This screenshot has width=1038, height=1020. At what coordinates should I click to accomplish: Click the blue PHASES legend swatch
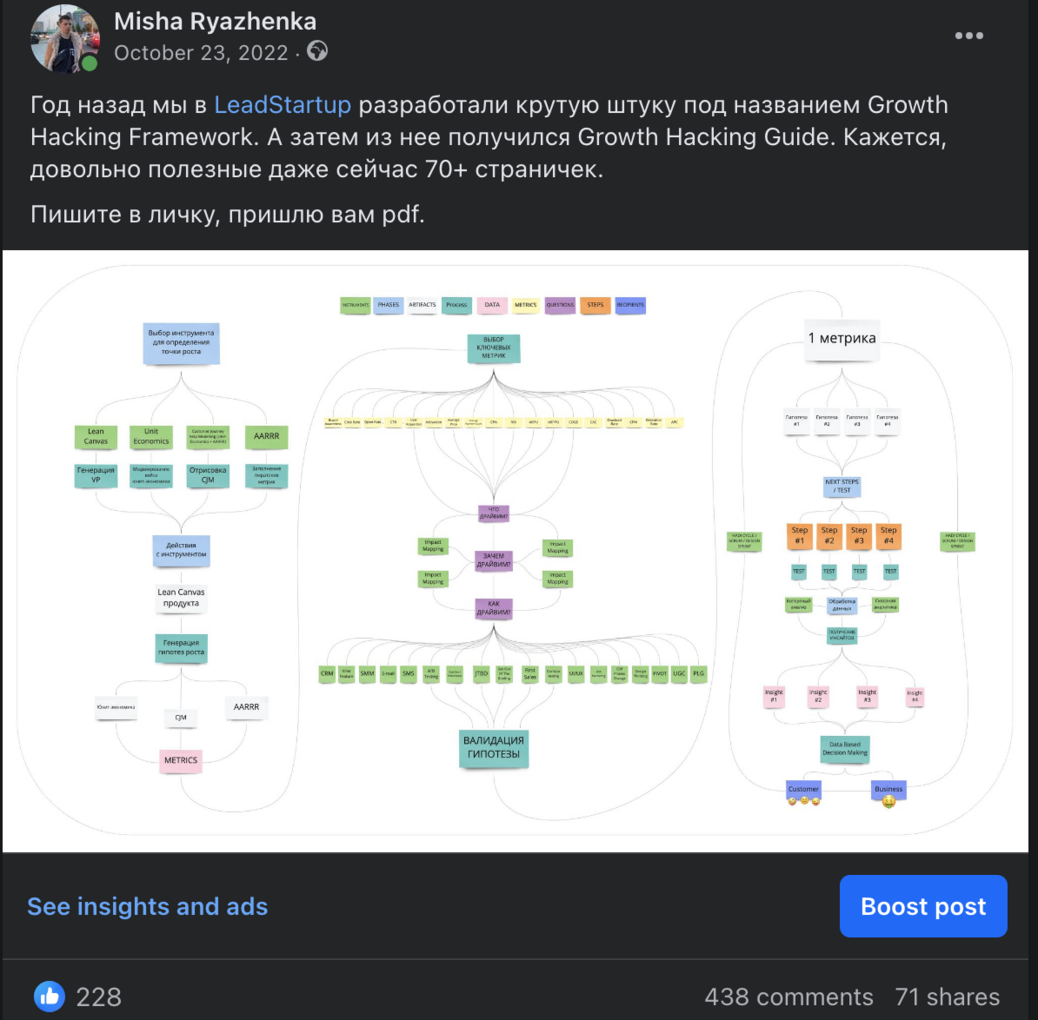tap(388, 305)
